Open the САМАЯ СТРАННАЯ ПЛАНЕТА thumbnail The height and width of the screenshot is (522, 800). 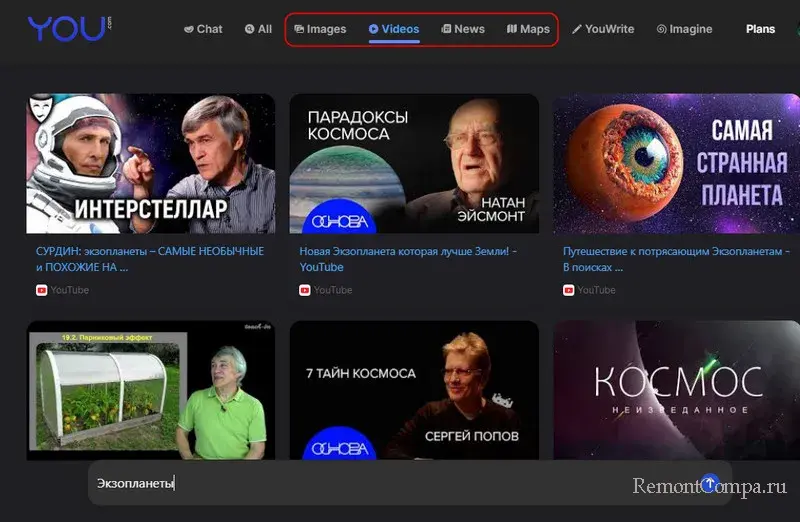(x=677, y=164)
